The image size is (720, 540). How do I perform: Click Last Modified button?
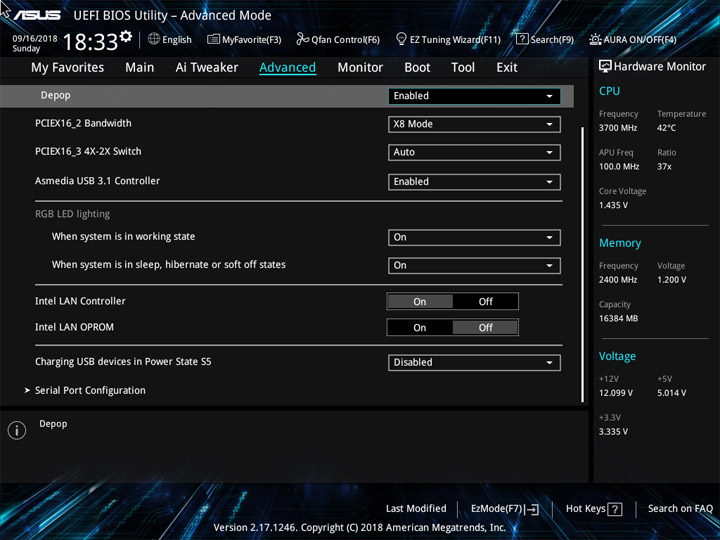pos(416,509)
